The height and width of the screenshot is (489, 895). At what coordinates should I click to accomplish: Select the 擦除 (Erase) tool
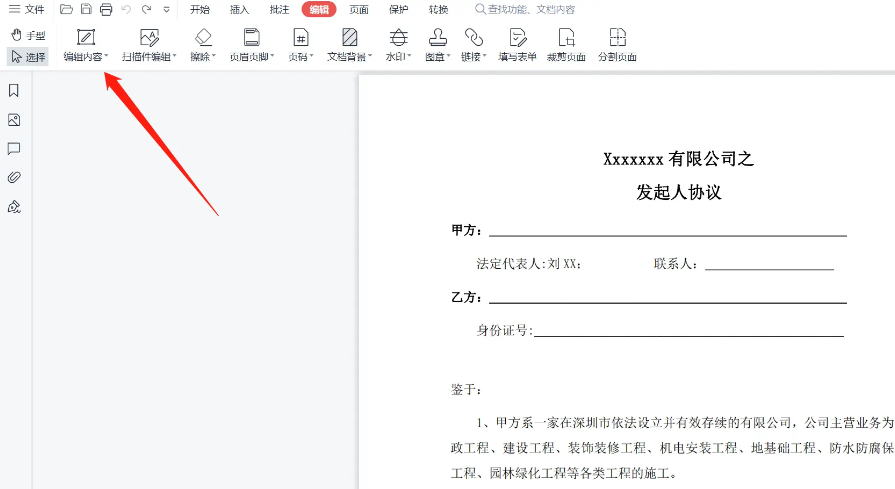(203, 45)
